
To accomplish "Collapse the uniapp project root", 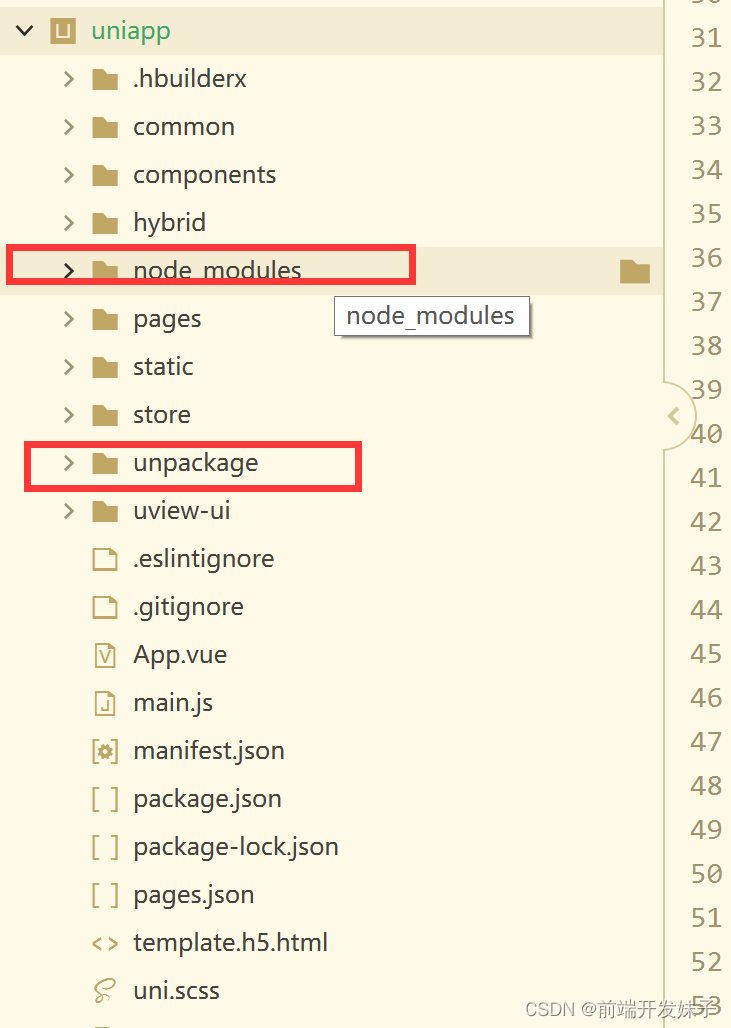I will point(24,30).
